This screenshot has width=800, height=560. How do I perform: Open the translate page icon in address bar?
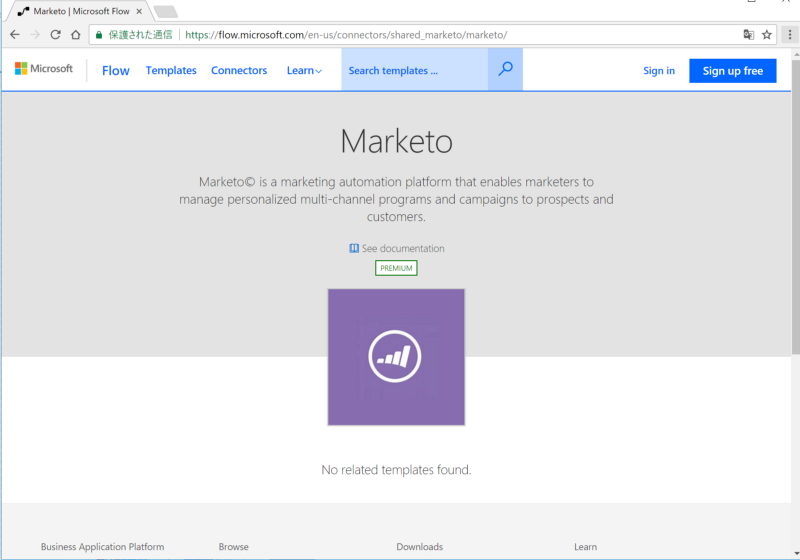tap(748, 35)
